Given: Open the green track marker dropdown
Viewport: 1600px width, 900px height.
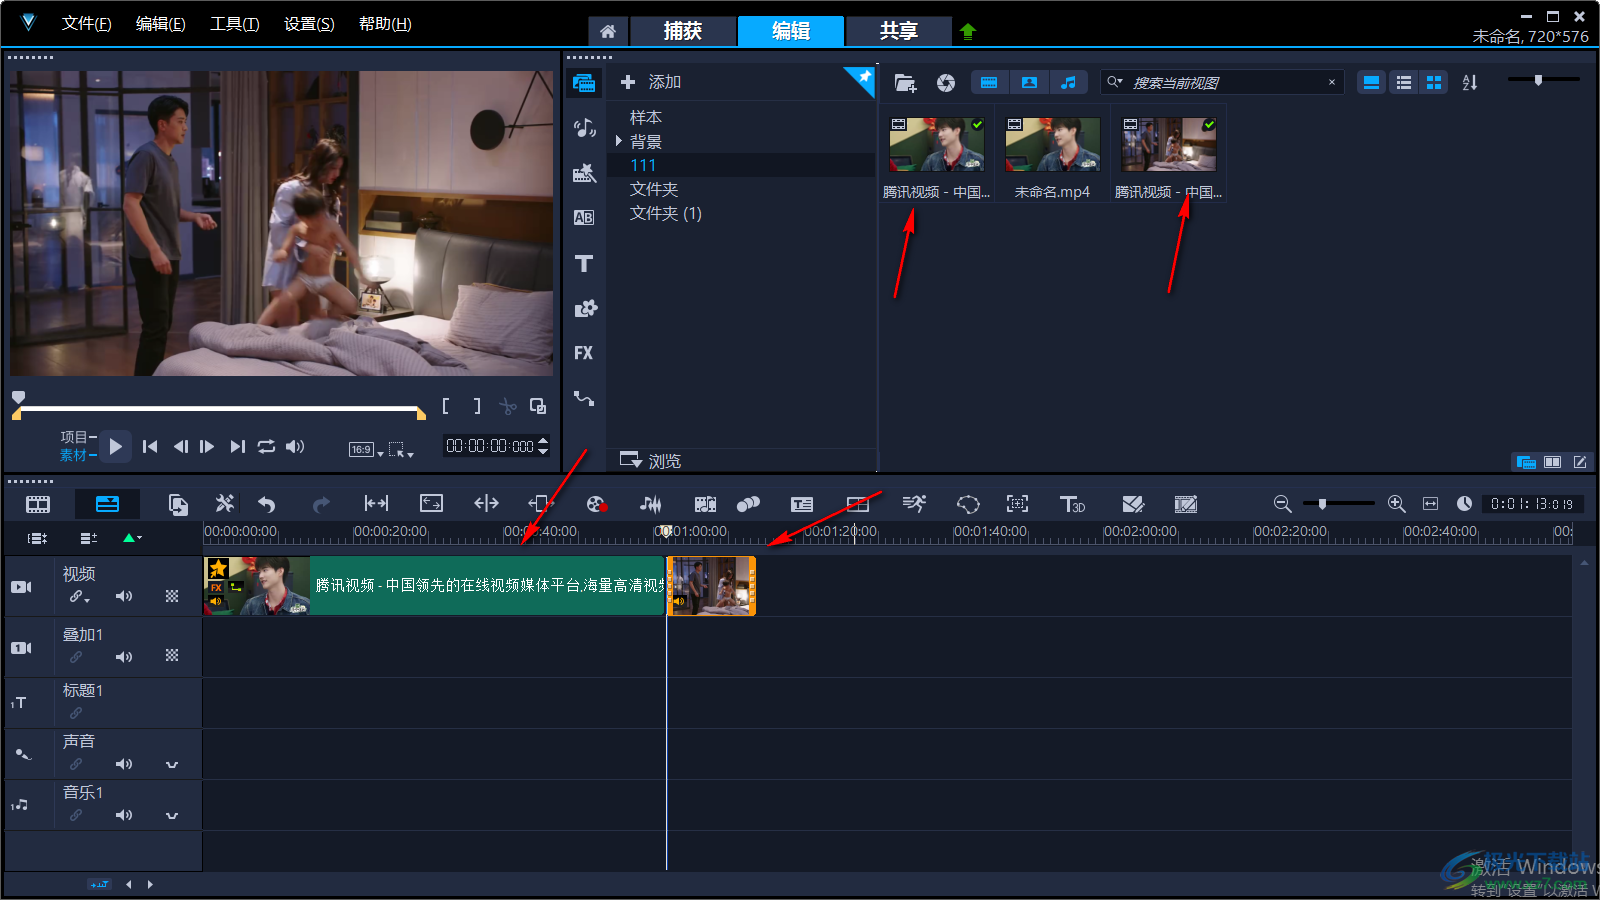Looking at the screenshot, I should click(132, 538).
